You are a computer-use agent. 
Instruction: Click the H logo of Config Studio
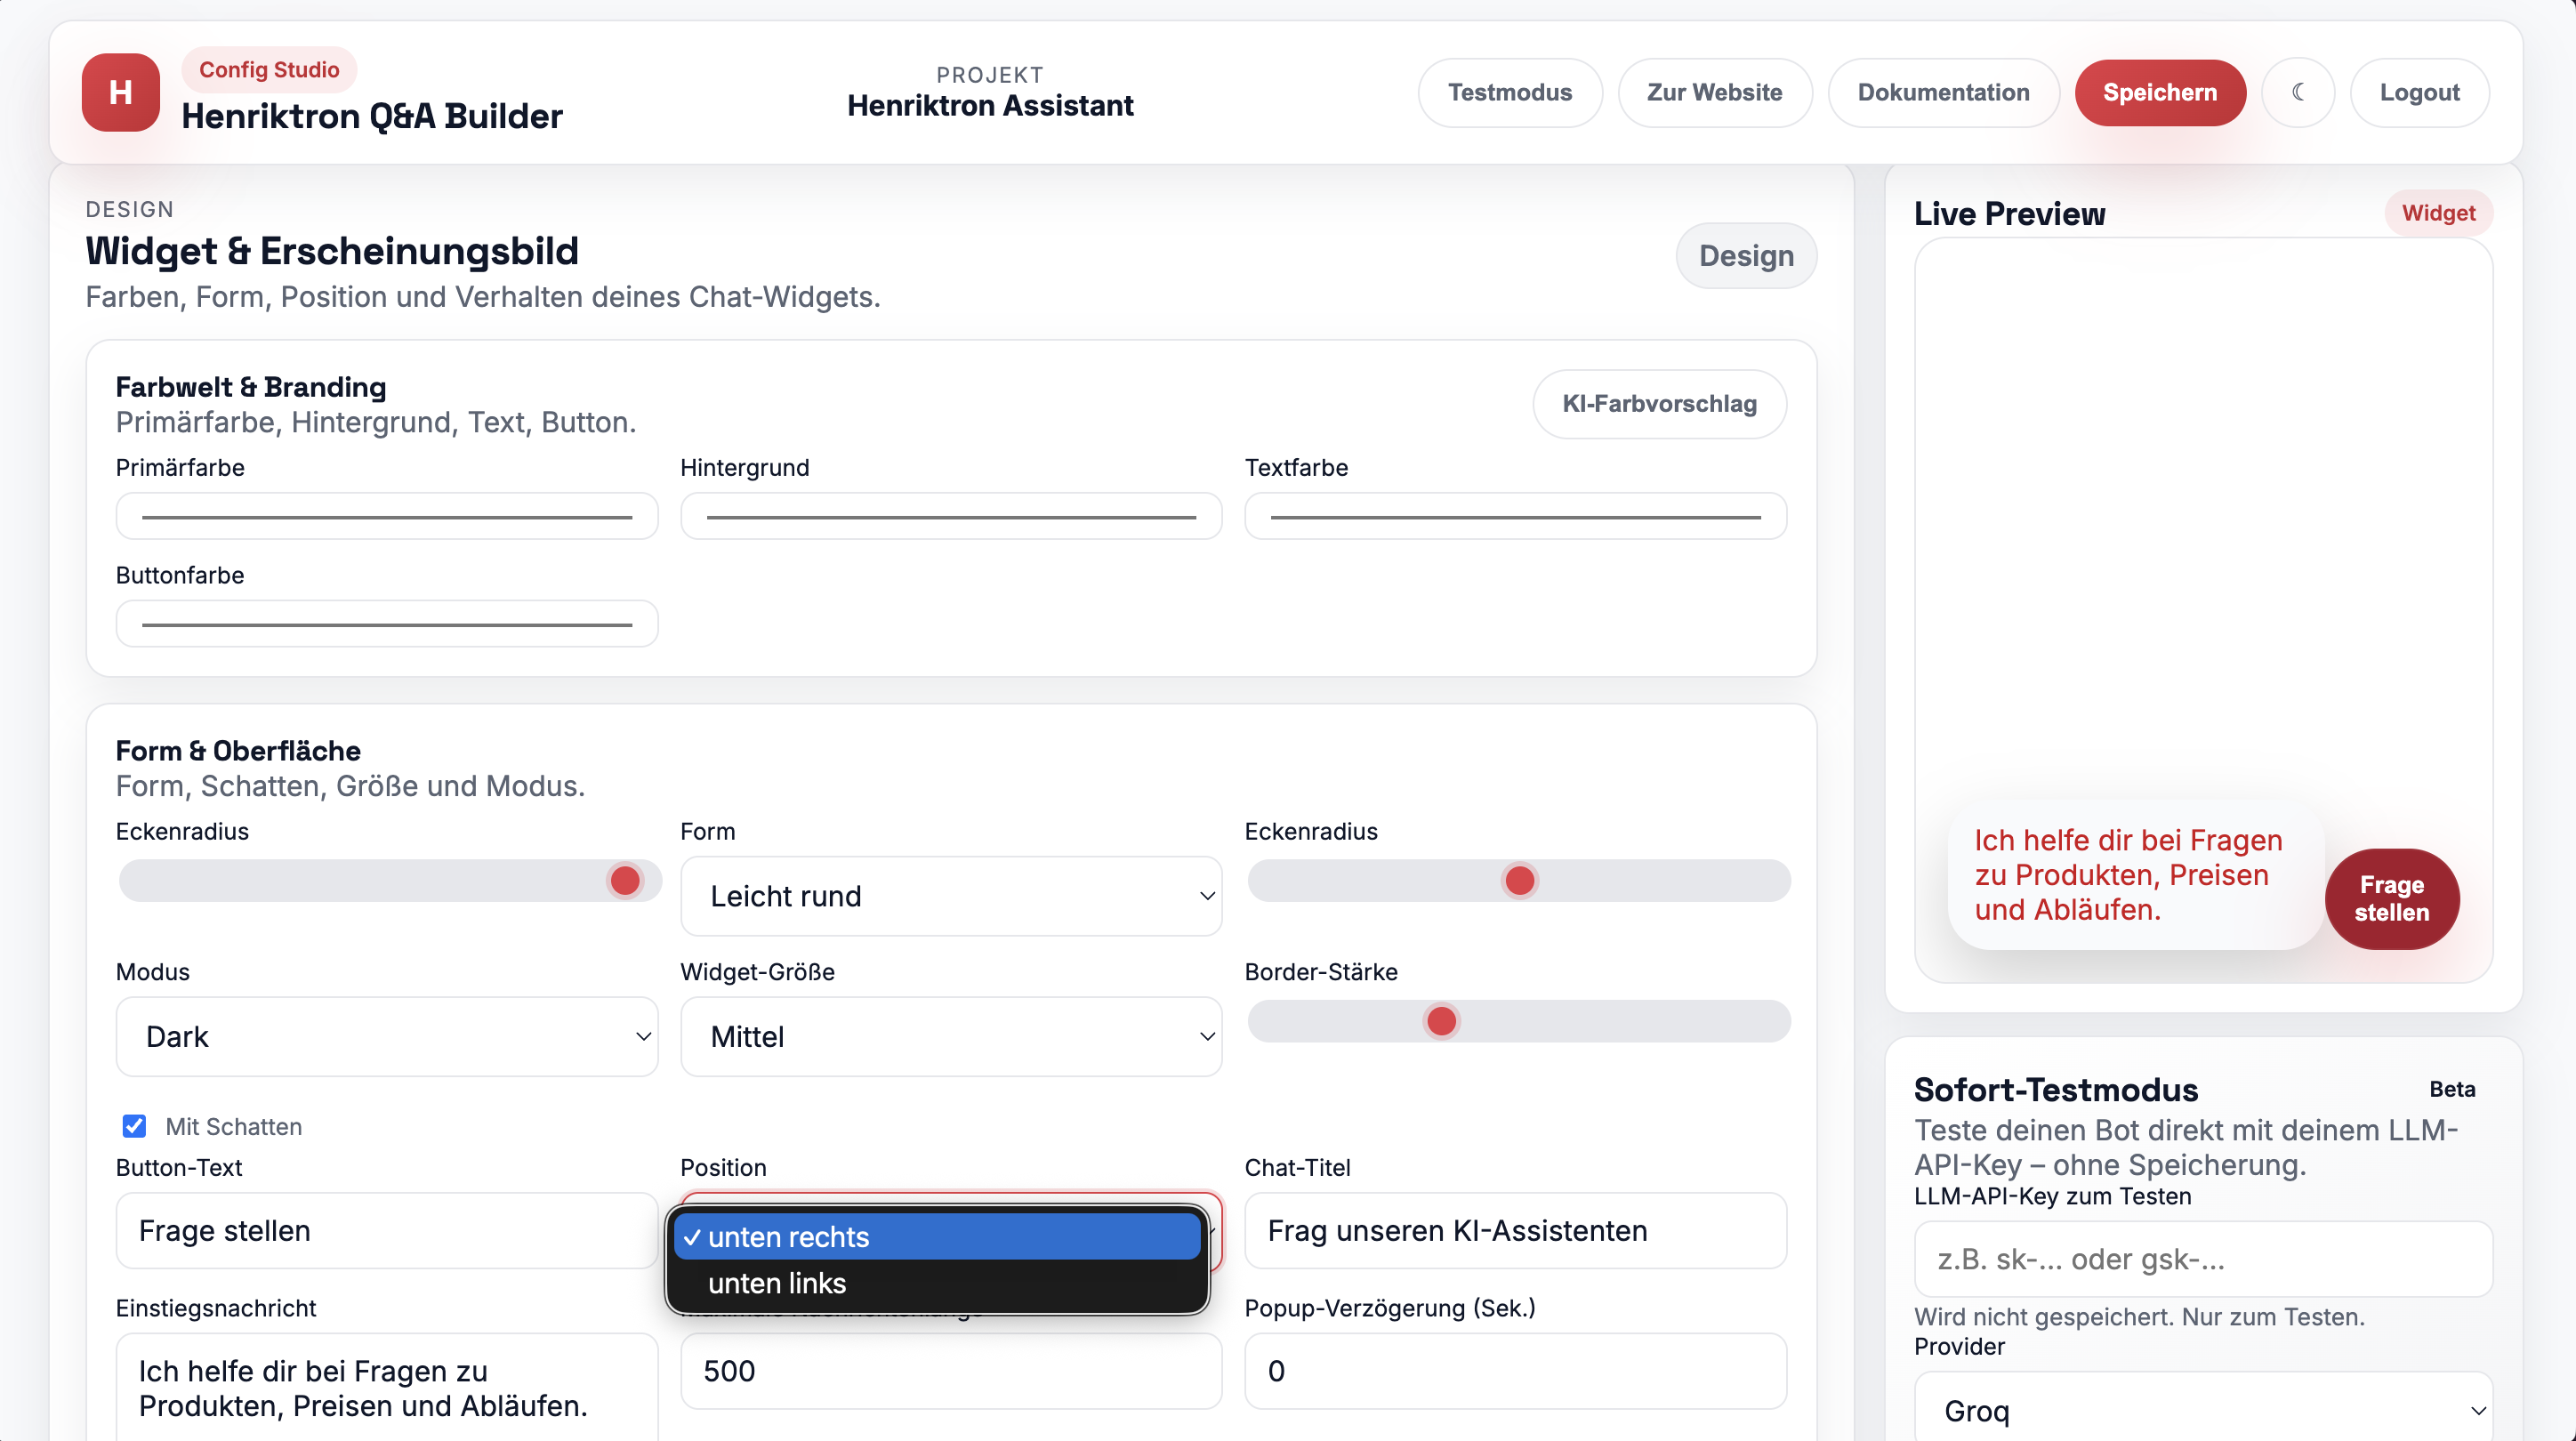119,92
